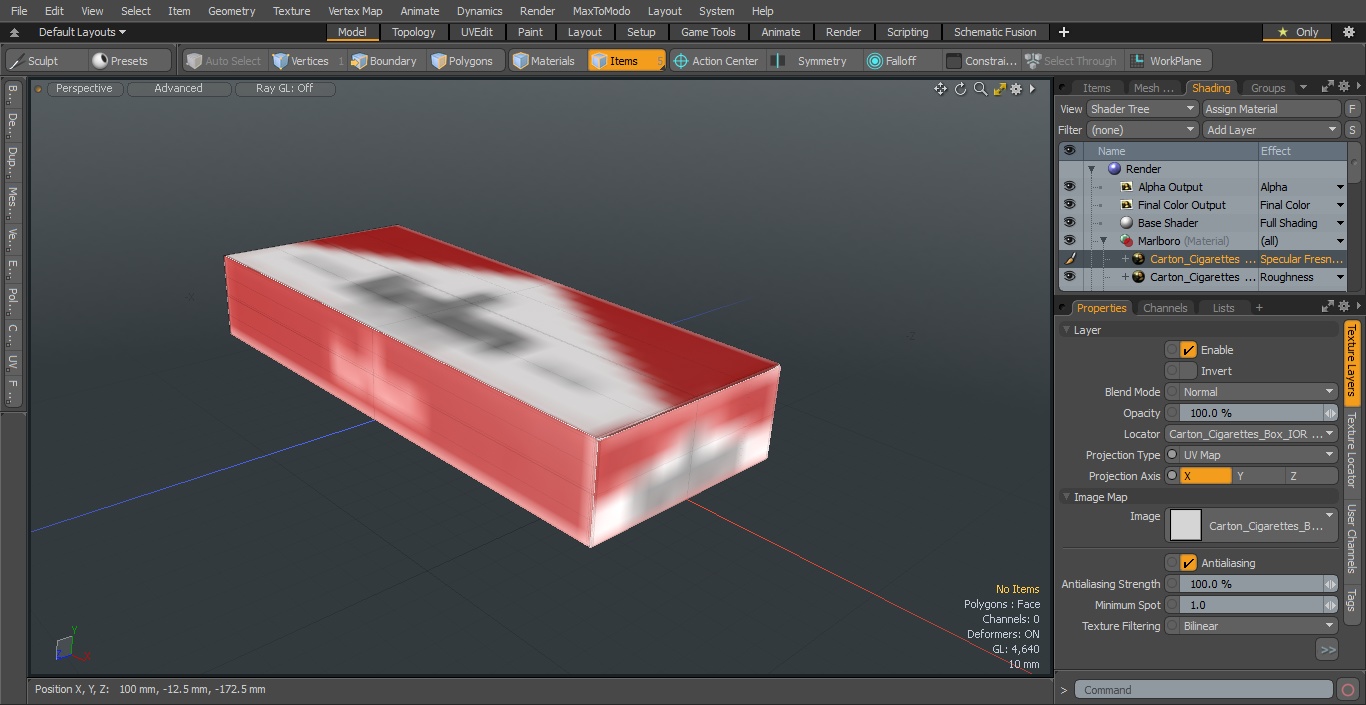Select projection axis Z
The height and width of the screenshot is (705, 1366).
[x=1311, y=476]
